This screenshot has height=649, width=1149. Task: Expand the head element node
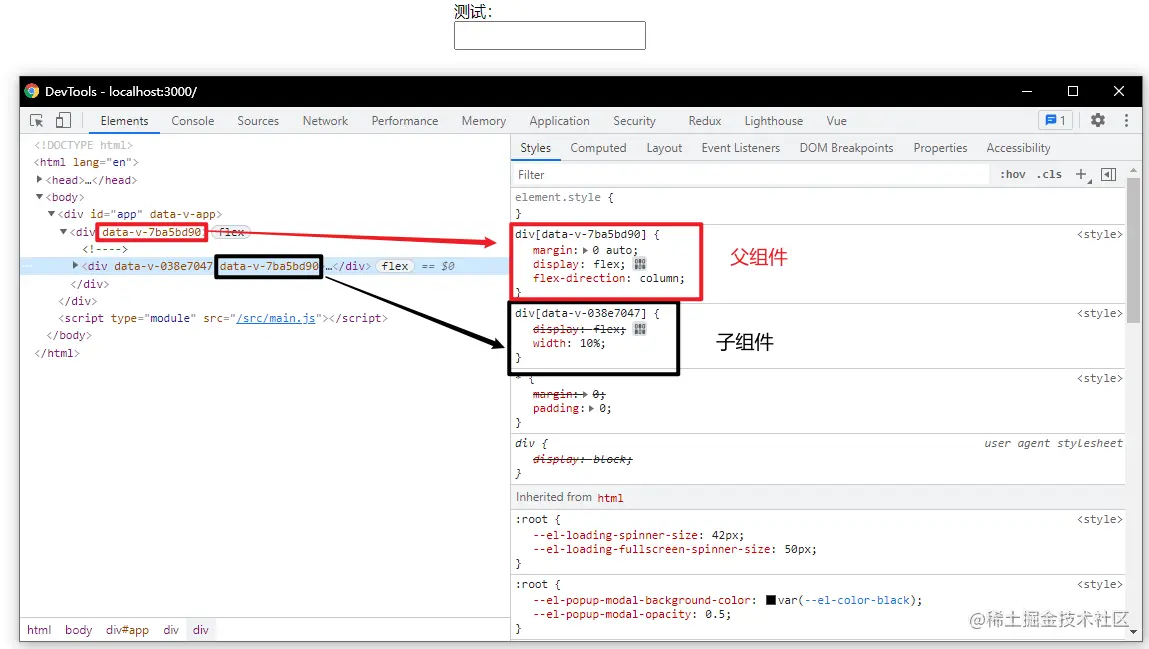point(39,179)
